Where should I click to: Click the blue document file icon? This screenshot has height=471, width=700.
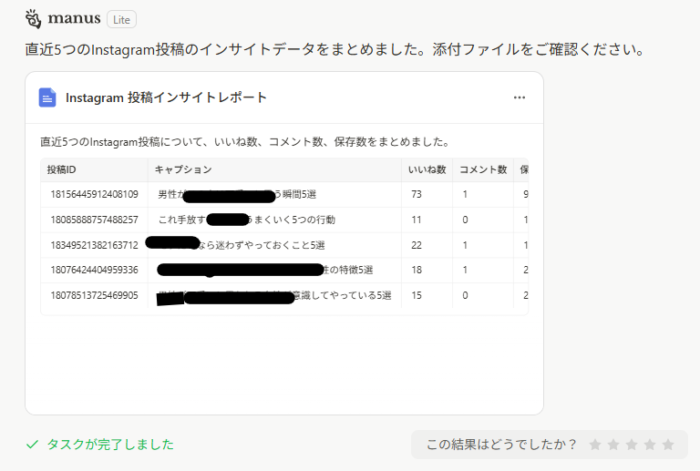pyautogui.click(x=47, y=97)
